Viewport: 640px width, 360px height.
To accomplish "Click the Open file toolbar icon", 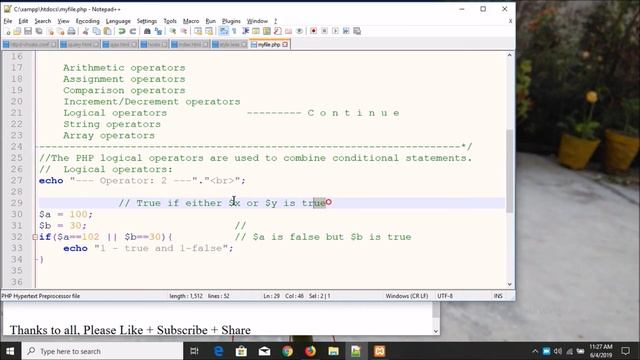I will 17,31.
